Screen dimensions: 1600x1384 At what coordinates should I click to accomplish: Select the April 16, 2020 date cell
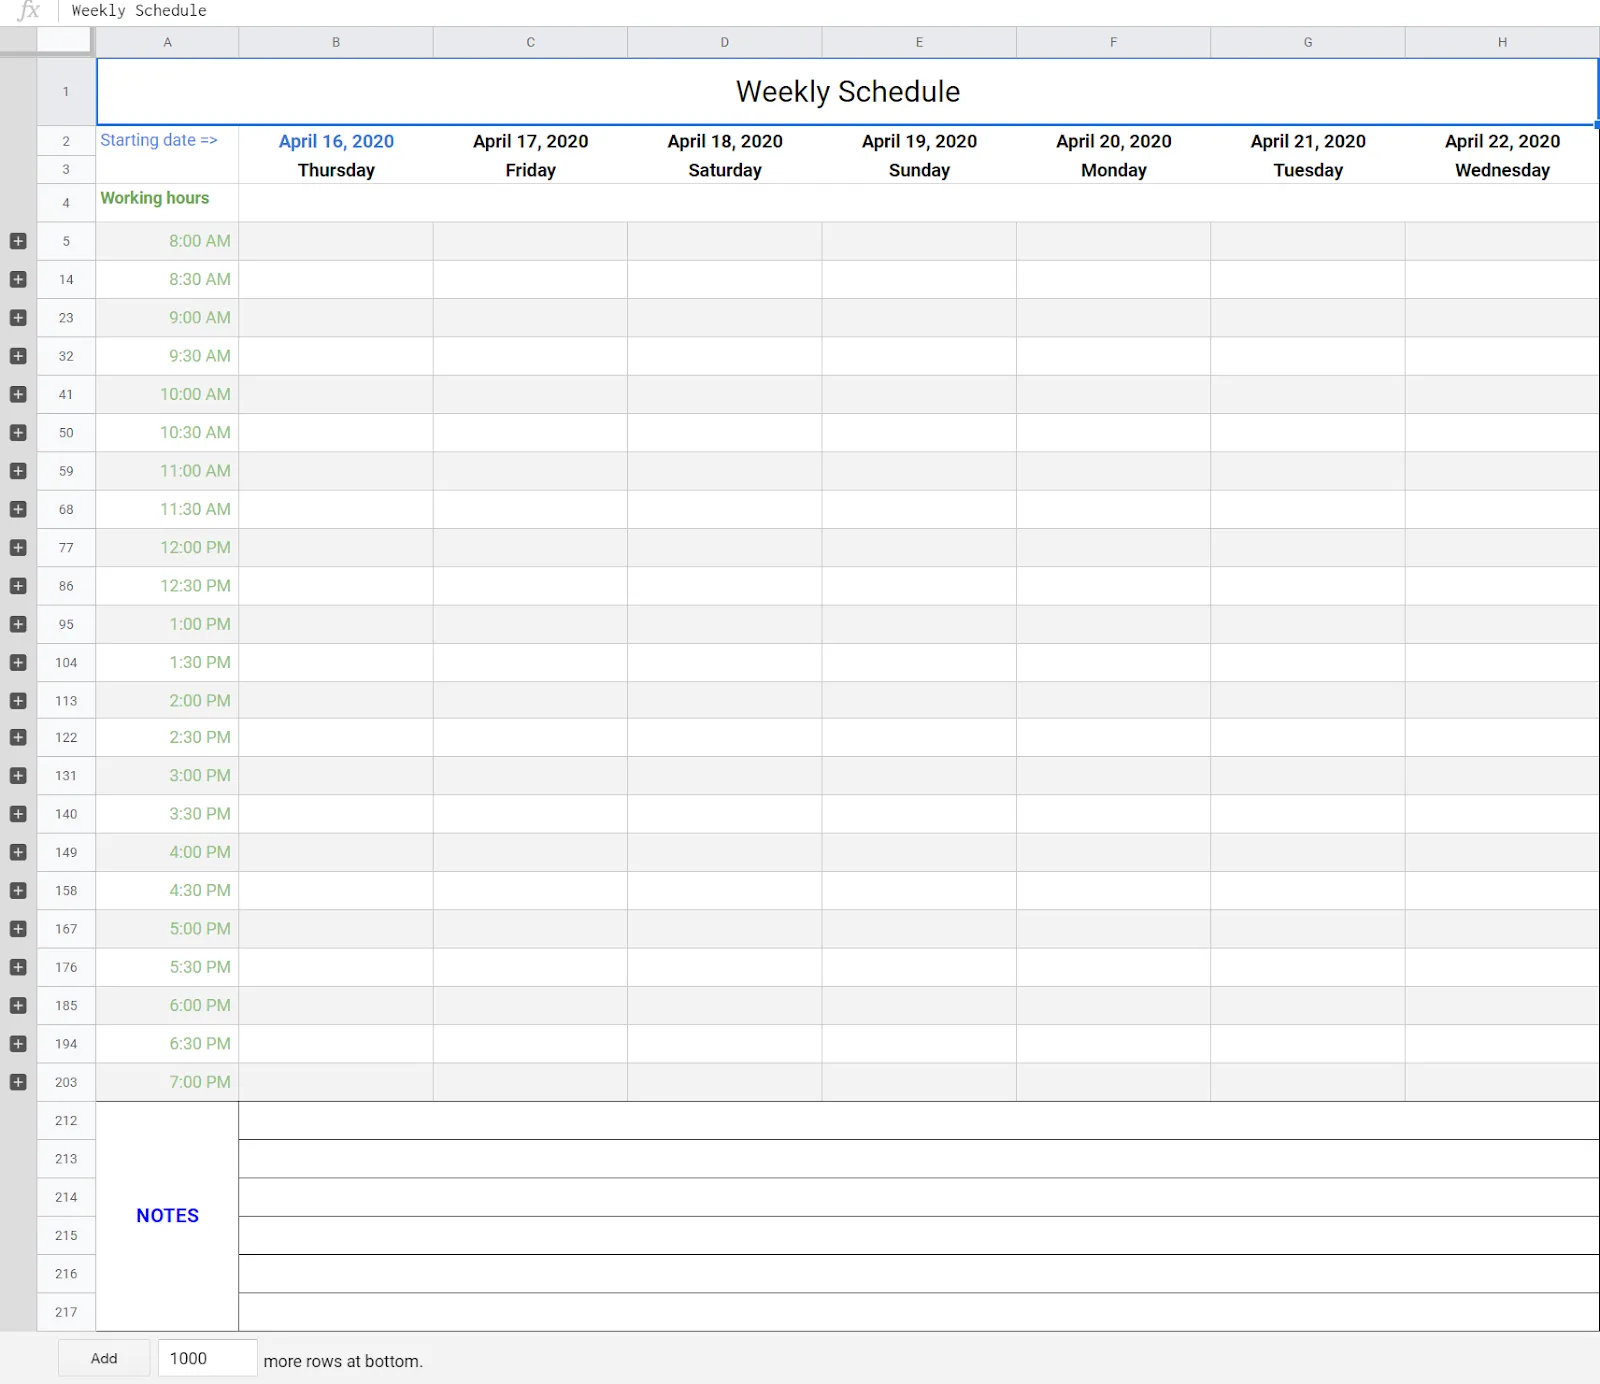[336, 141]
